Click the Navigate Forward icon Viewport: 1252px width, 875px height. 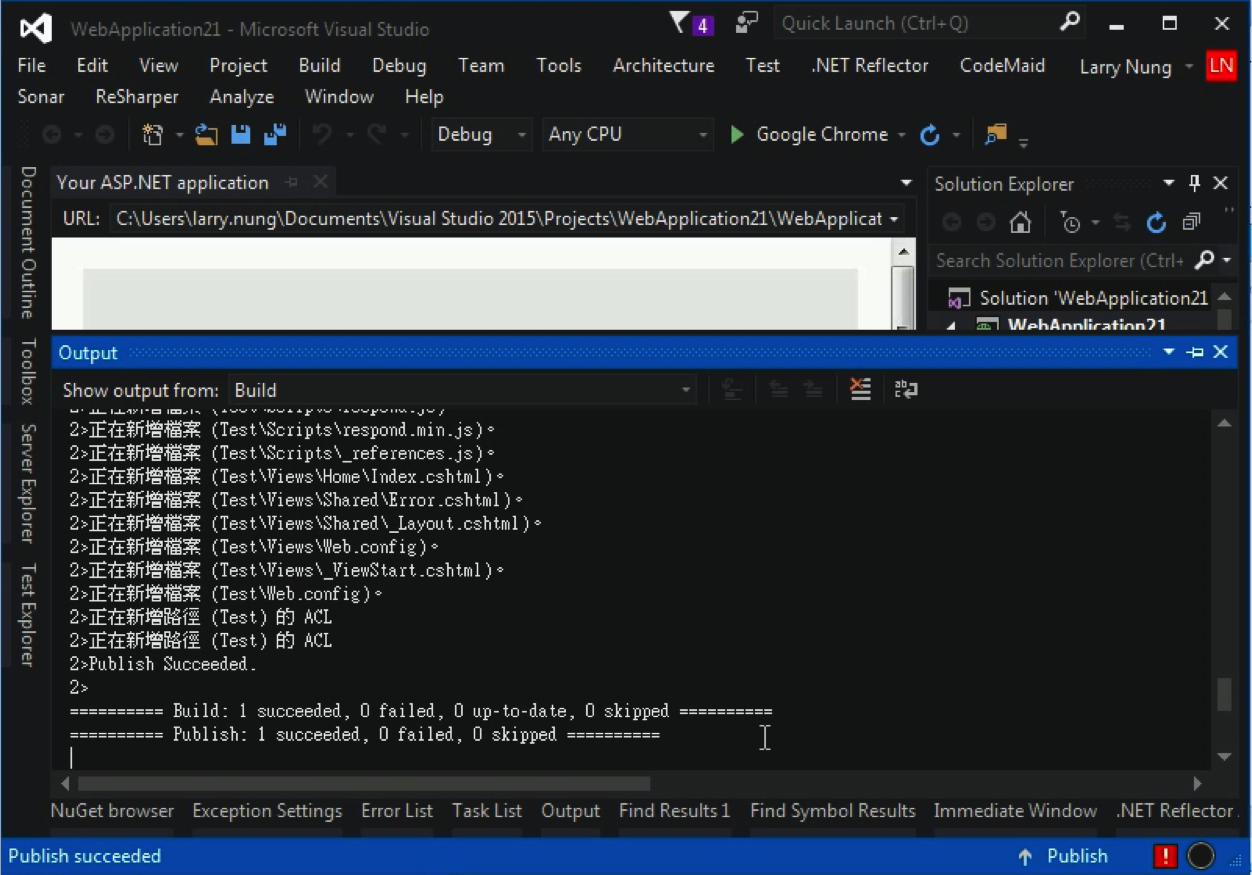(x=104, y=134)
